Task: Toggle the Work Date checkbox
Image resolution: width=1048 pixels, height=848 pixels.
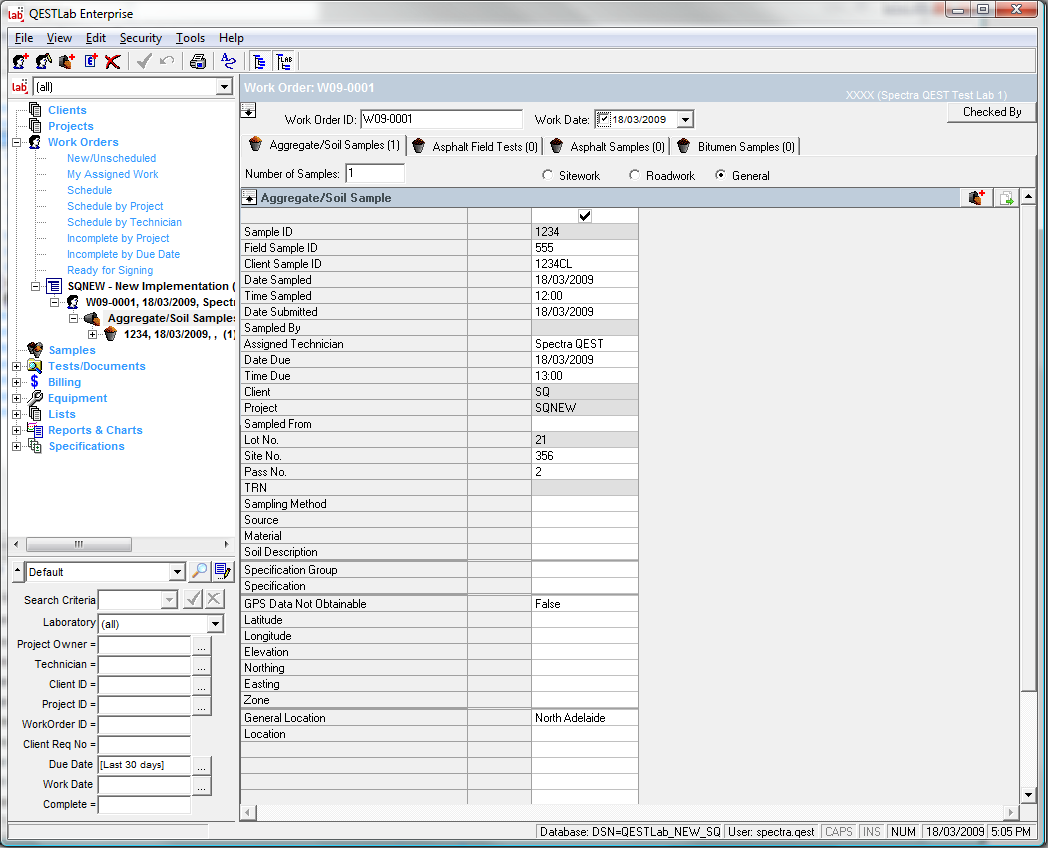Action: click(603, 120)
